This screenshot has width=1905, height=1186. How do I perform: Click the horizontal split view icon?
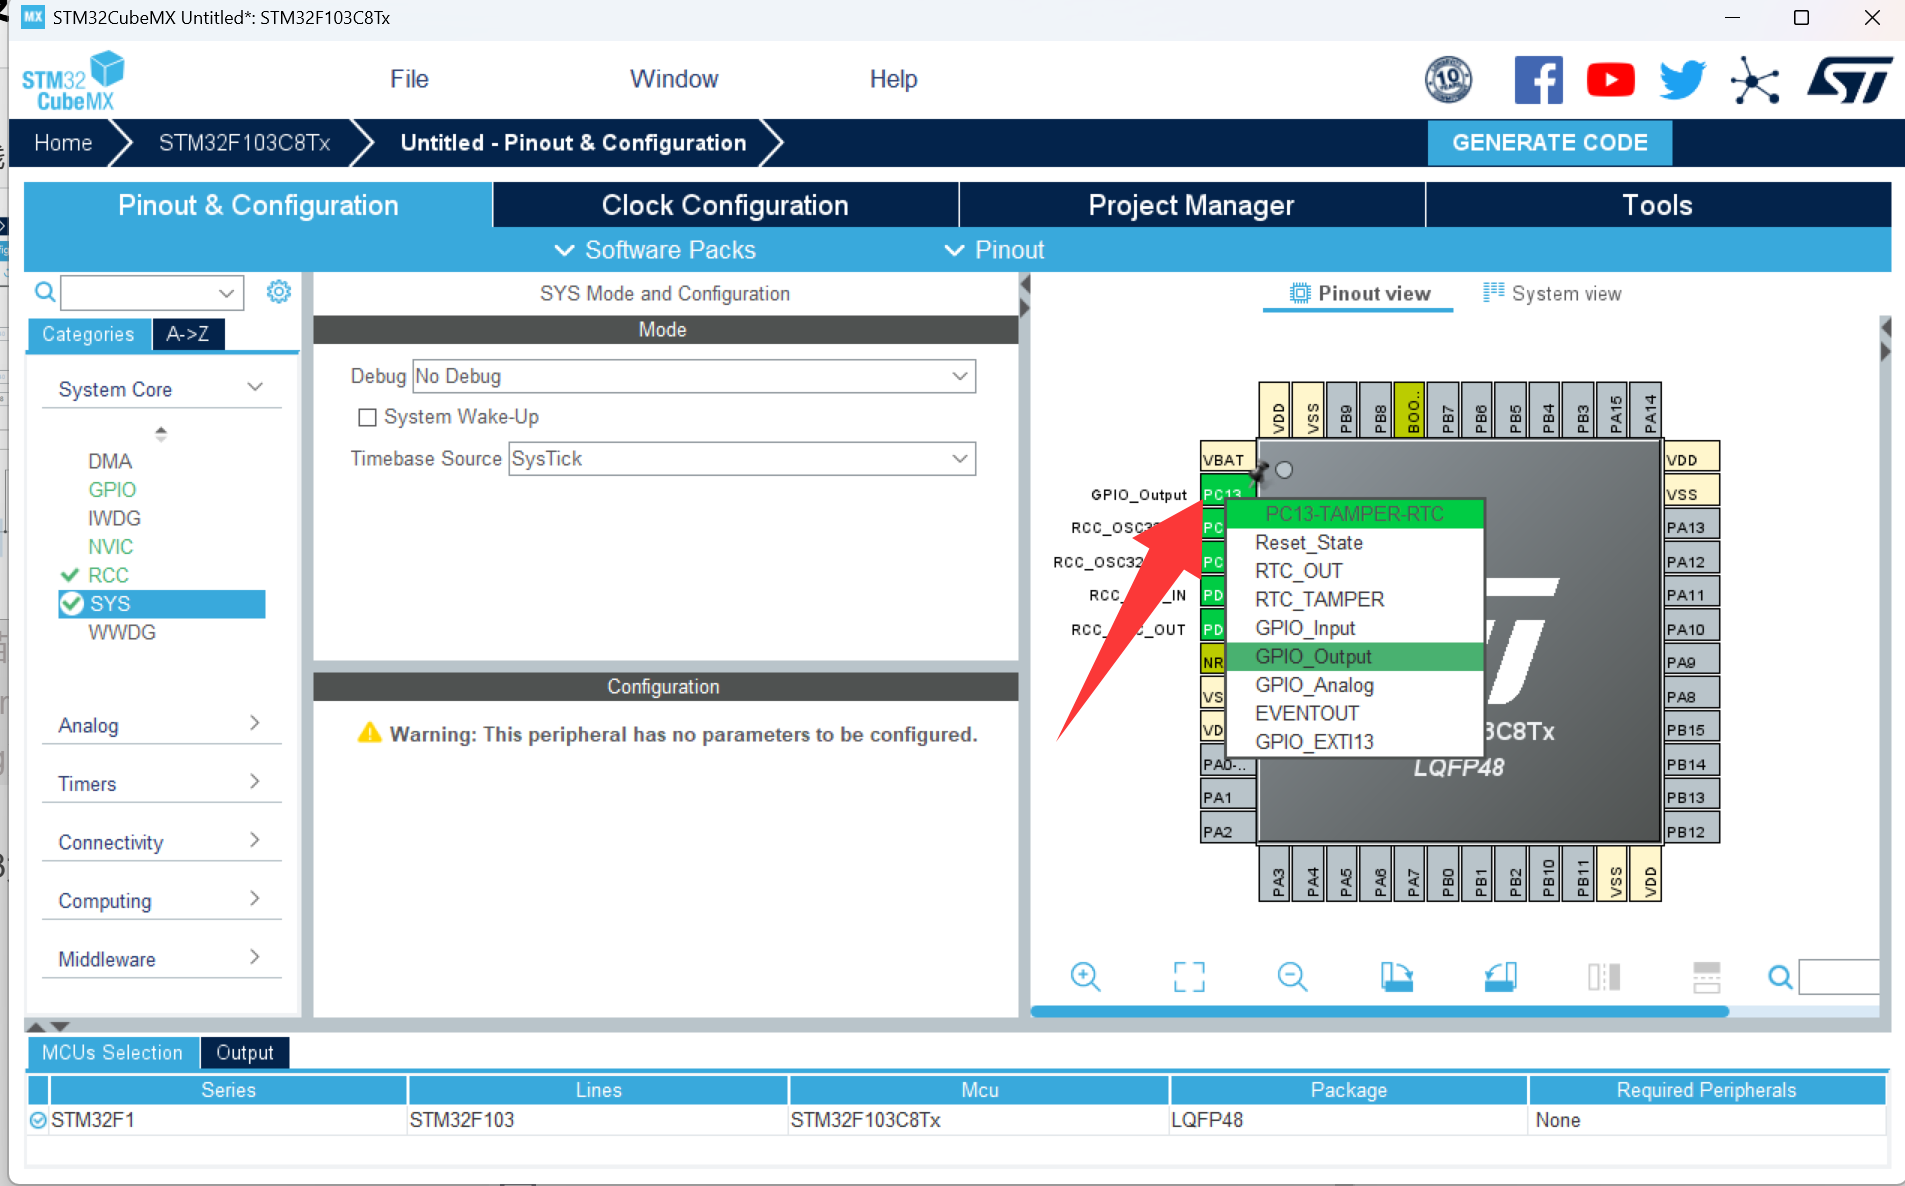[1707, 976]
